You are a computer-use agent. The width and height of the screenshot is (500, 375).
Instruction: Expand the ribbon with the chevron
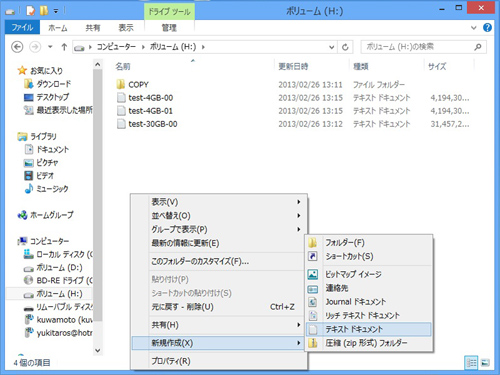pos(474,28)
